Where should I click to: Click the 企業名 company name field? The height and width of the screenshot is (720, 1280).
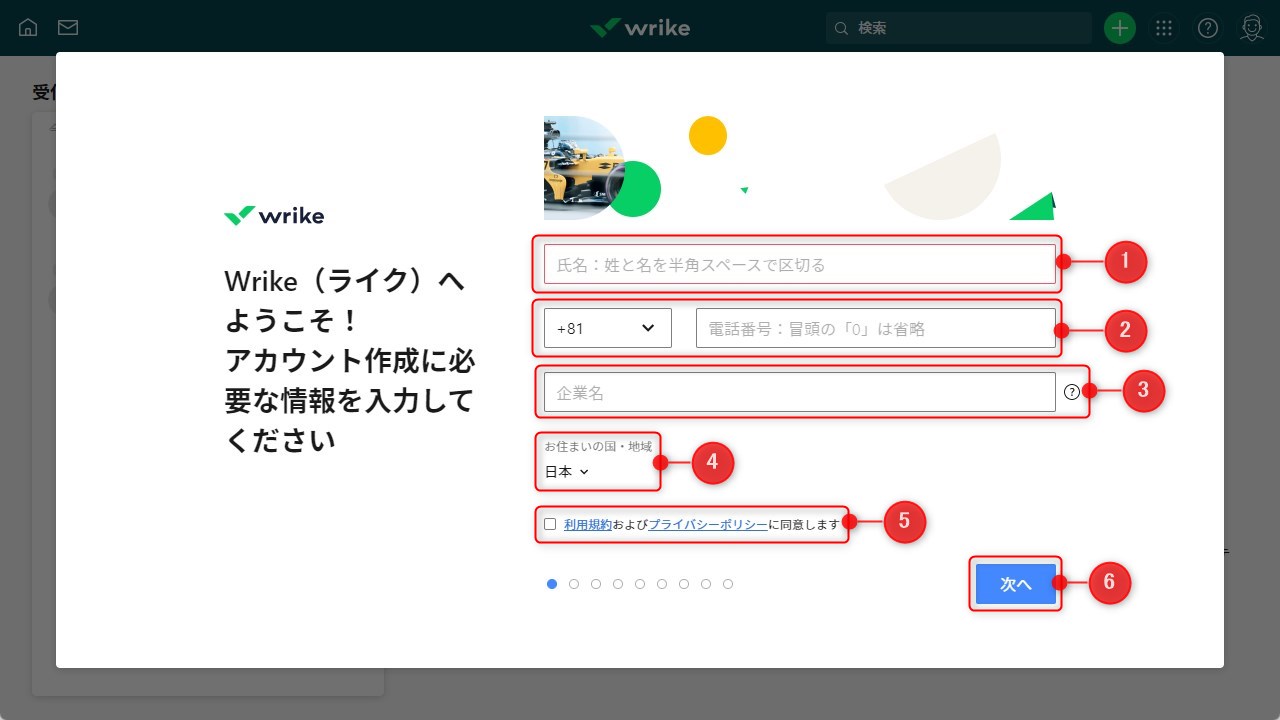tap(797, 392)
